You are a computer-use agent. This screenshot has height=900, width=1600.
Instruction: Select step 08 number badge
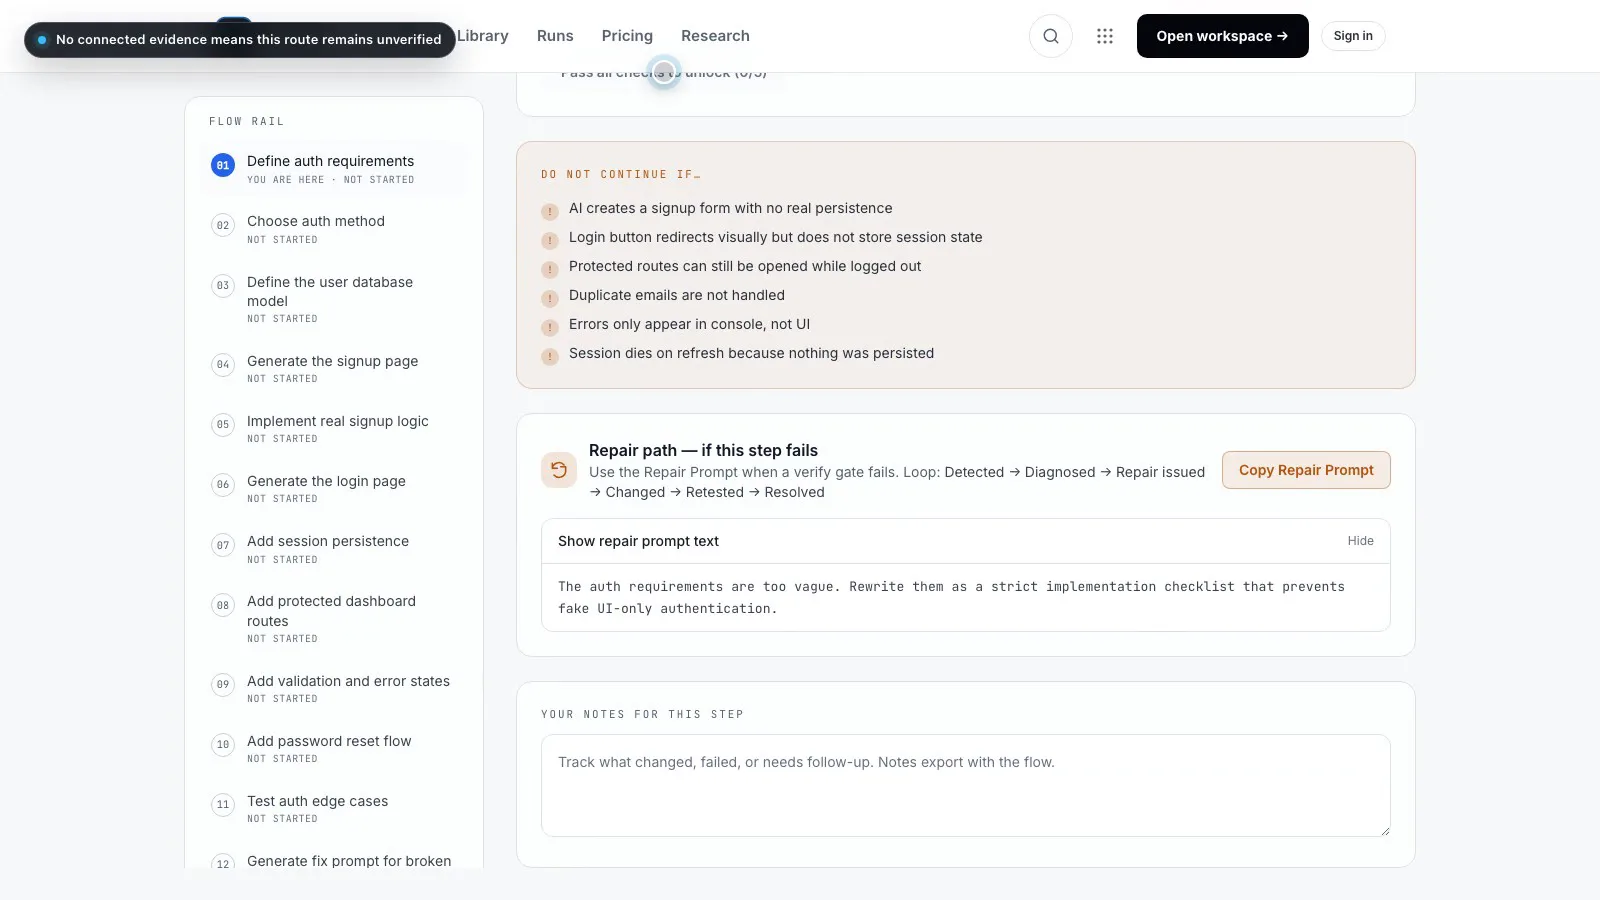tap(223, 605)
